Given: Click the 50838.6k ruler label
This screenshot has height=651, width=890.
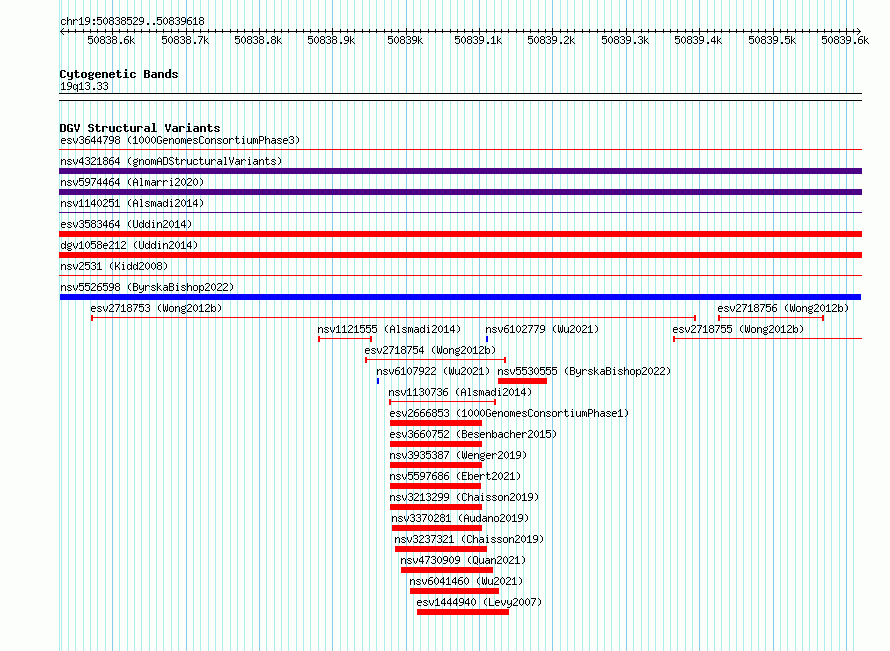Looking at the screenshot, I should coord(111,40).
